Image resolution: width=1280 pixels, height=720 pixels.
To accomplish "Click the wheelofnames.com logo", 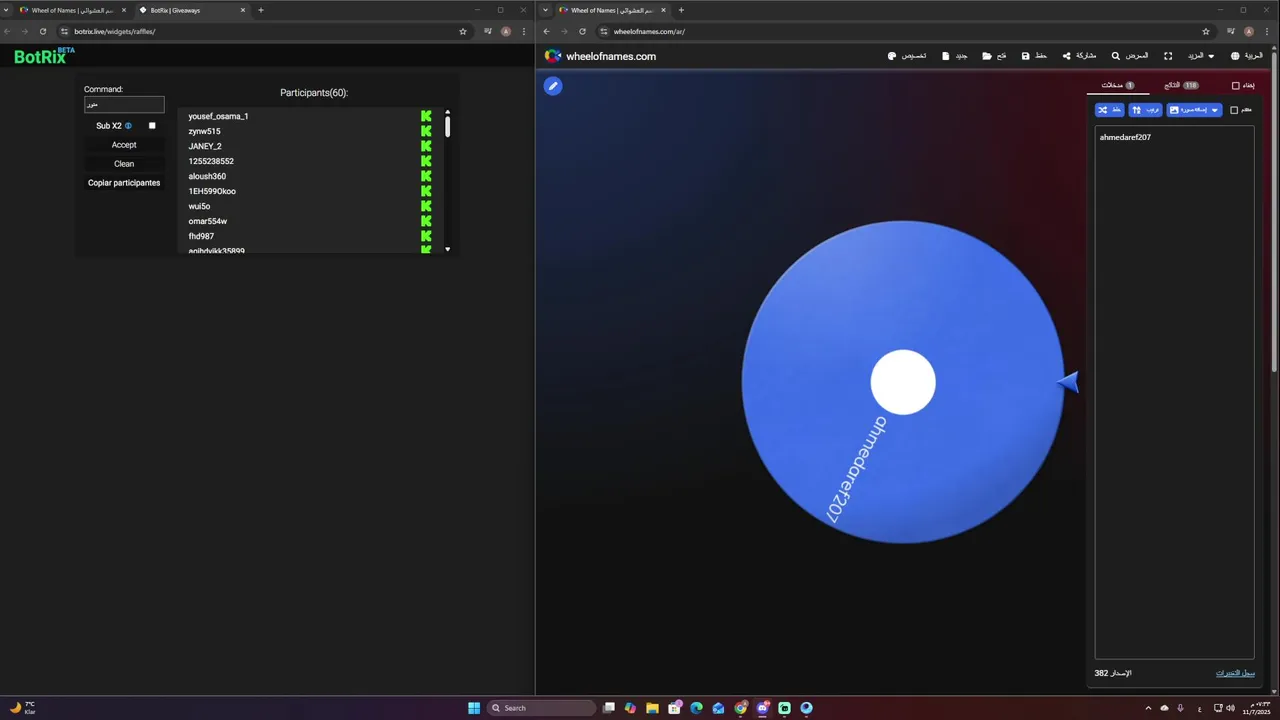I will point(600,56).
